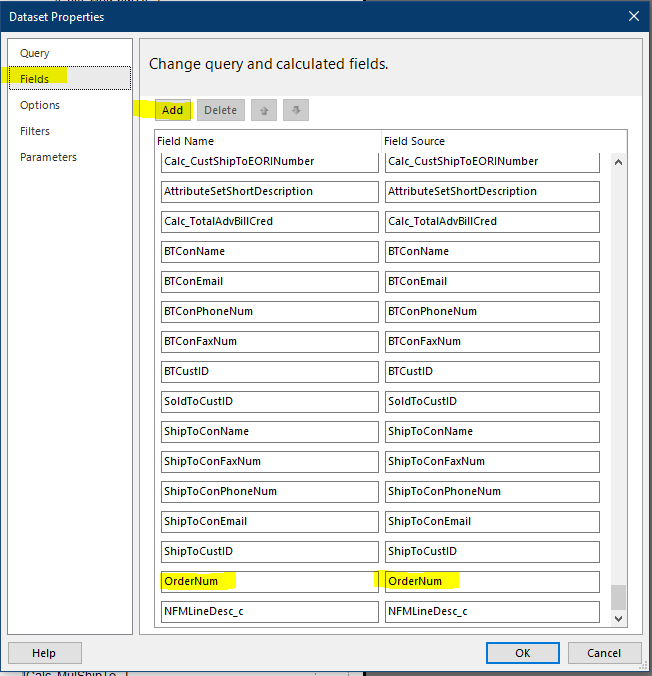Close the Dataset Properties dialog
Screen dimensions: 652x676
coord(633,16)
